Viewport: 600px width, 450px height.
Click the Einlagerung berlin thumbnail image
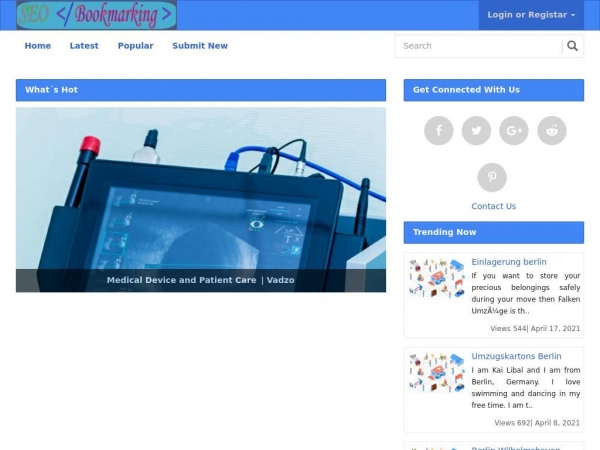(x=437, y=278)
